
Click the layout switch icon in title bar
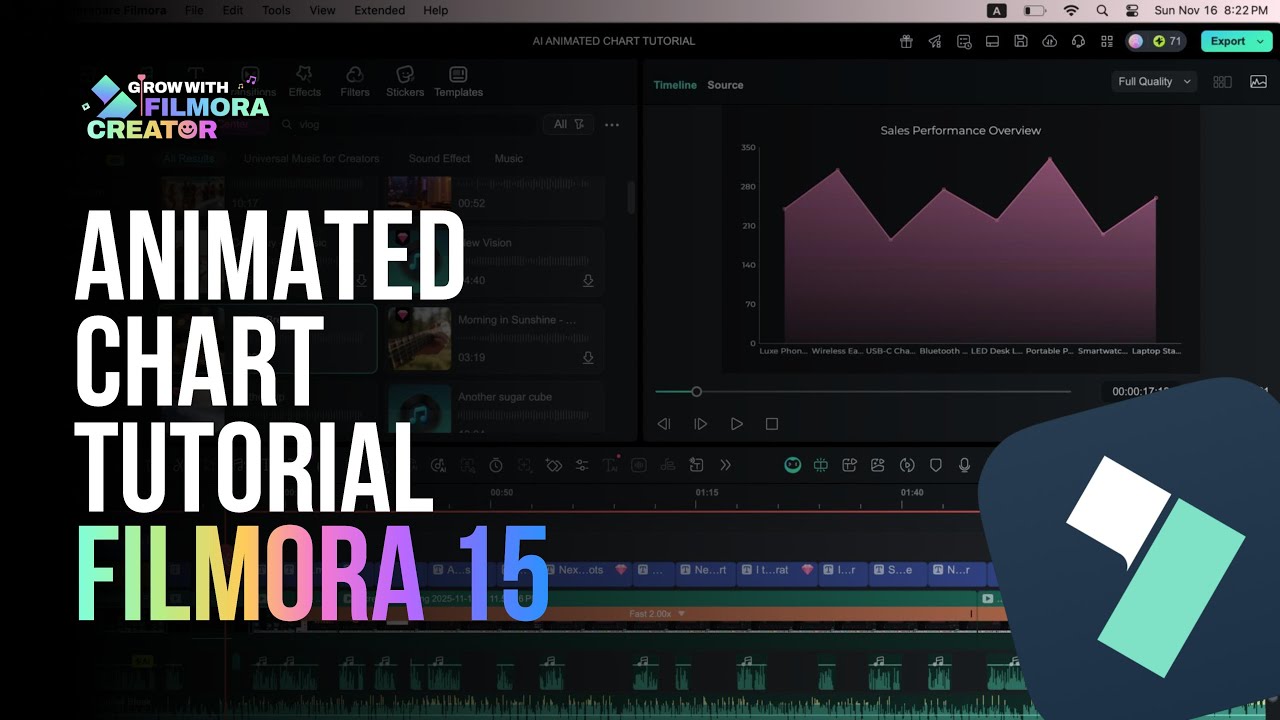[992, 41]
